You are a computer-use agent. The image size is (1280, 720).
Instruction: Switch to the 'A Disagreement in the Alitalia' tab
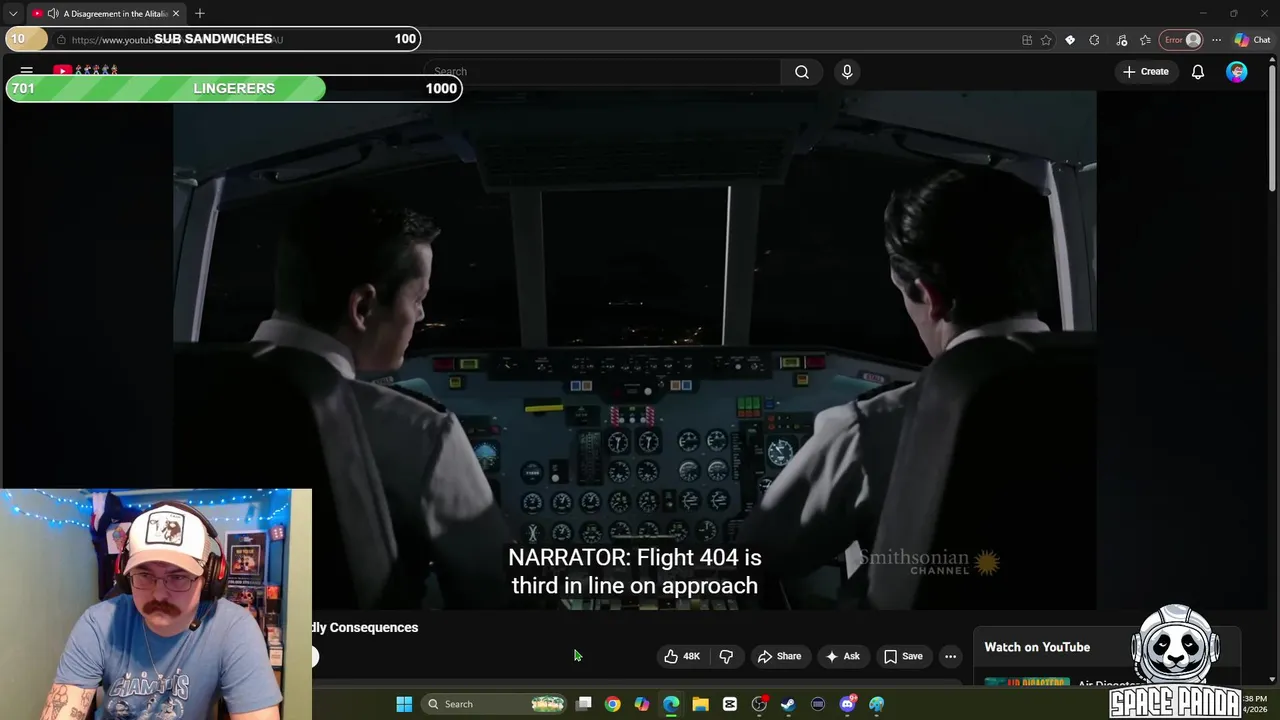pos(106,13)
